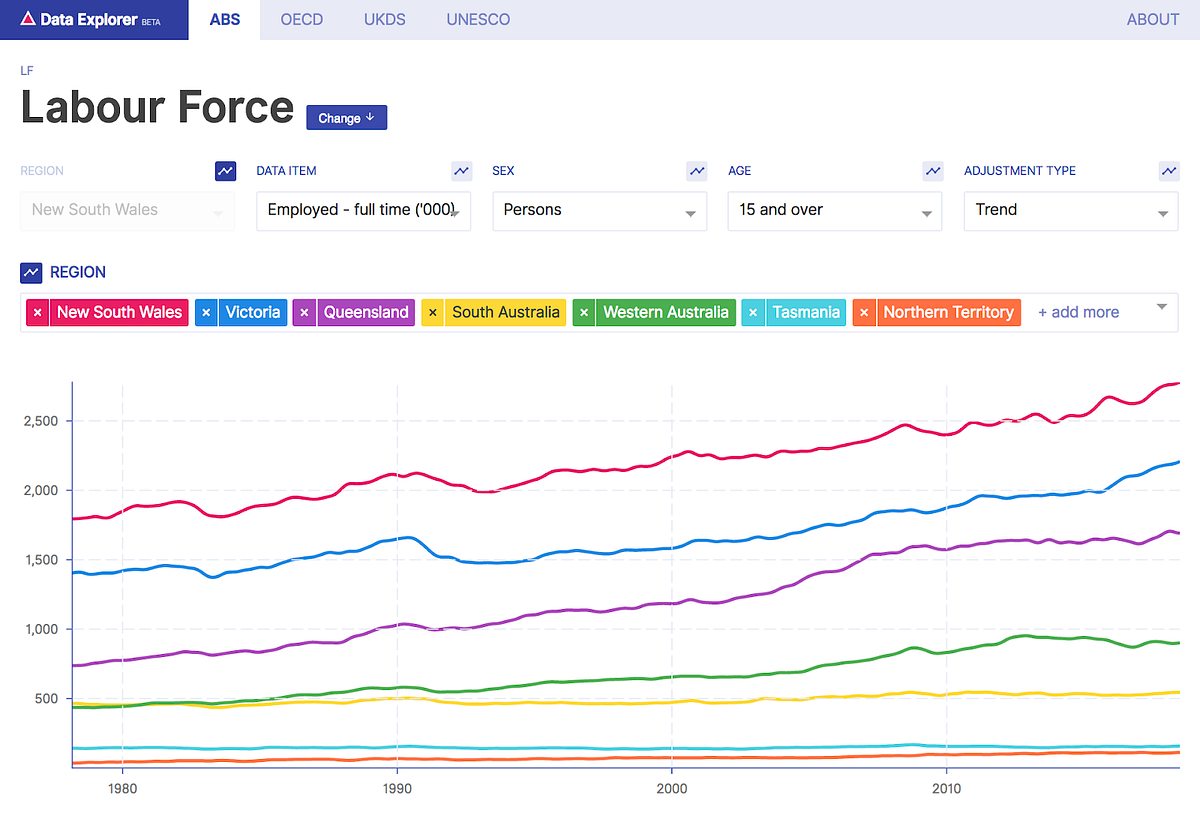Remove South Australia from selected regions

[x=432, y=312]
